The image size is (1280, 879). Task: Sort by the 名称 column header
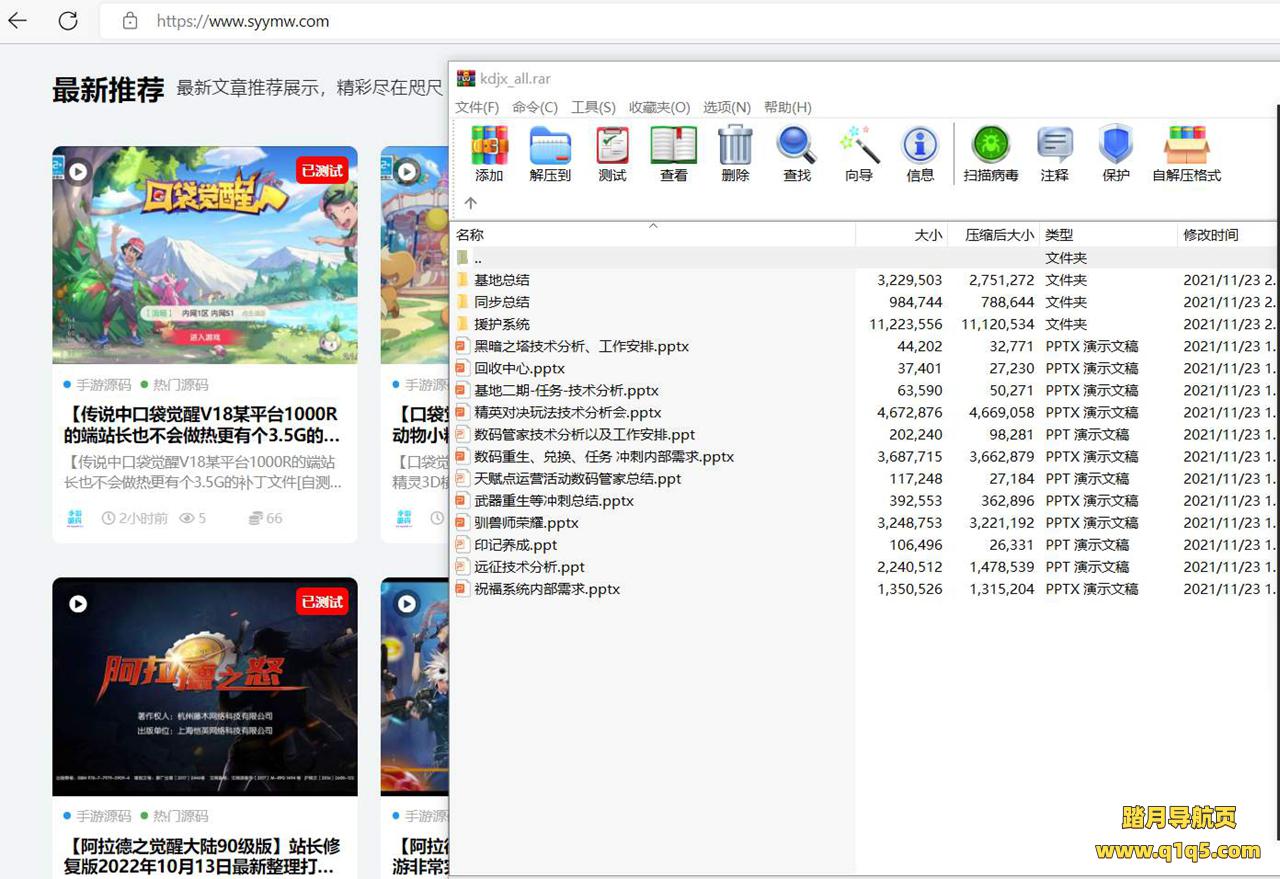(x=470, y=235)
